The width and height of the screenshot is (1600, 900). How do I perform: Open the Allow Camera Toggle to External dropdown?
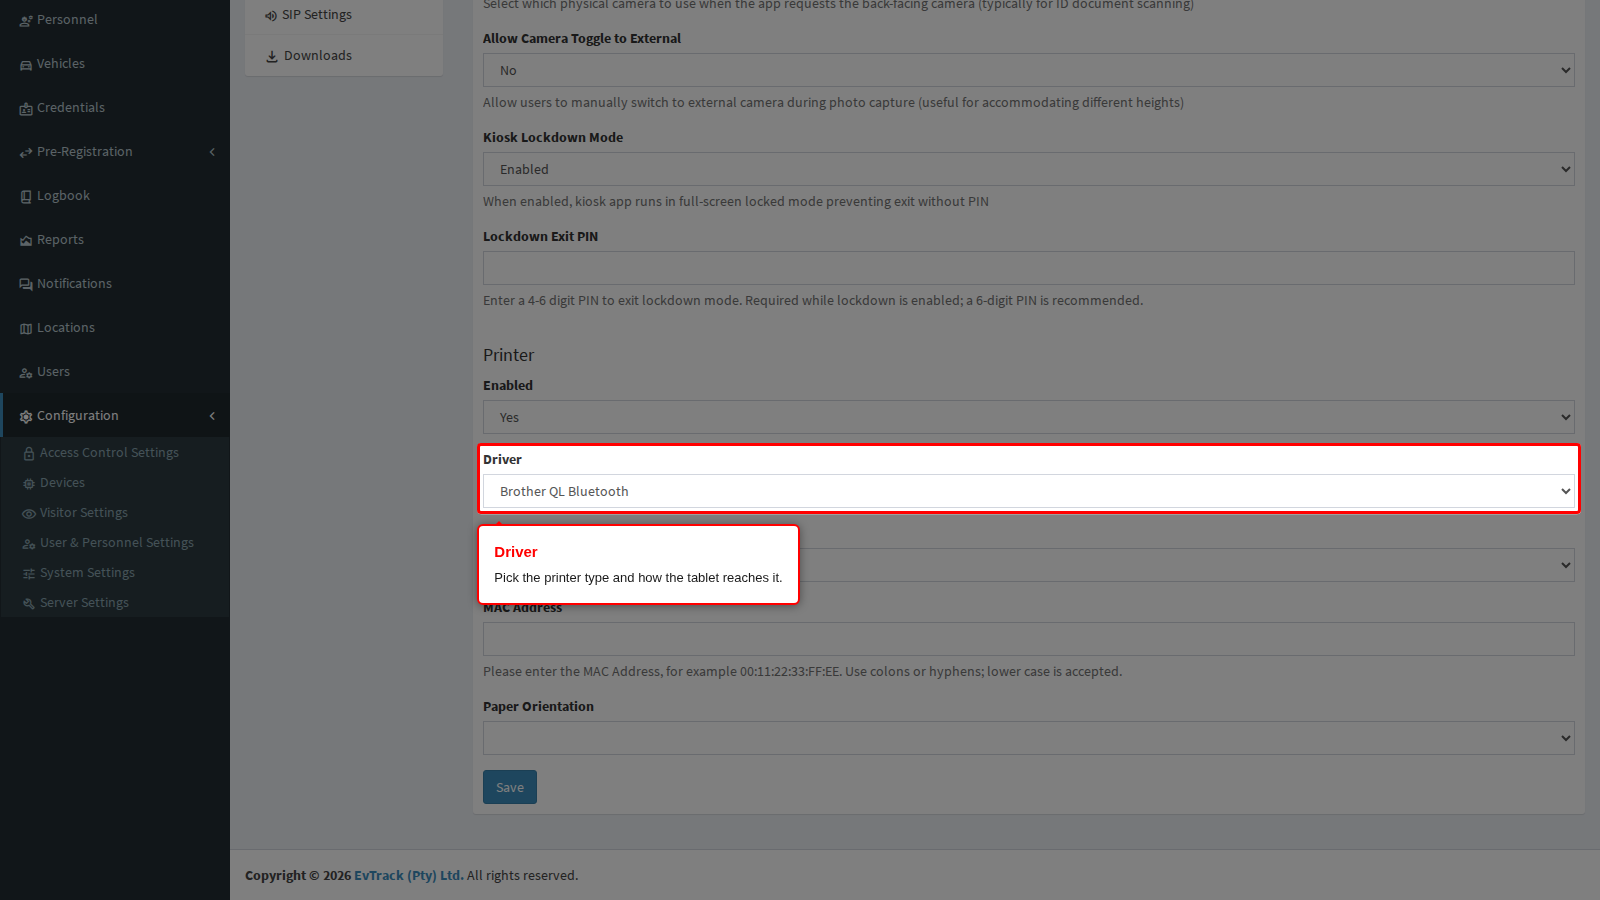(x=1028, y=70)
